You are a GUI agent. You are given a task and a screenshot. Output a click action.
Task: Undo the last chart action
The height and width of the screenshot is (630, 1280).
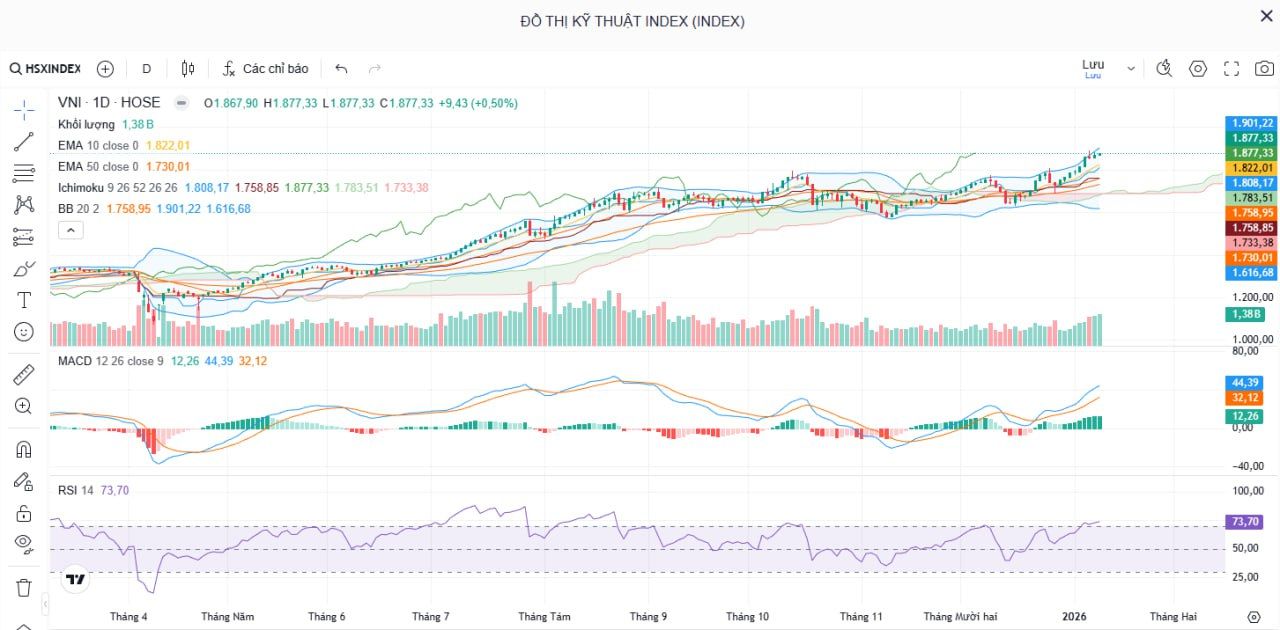click(x=340, y=68)
